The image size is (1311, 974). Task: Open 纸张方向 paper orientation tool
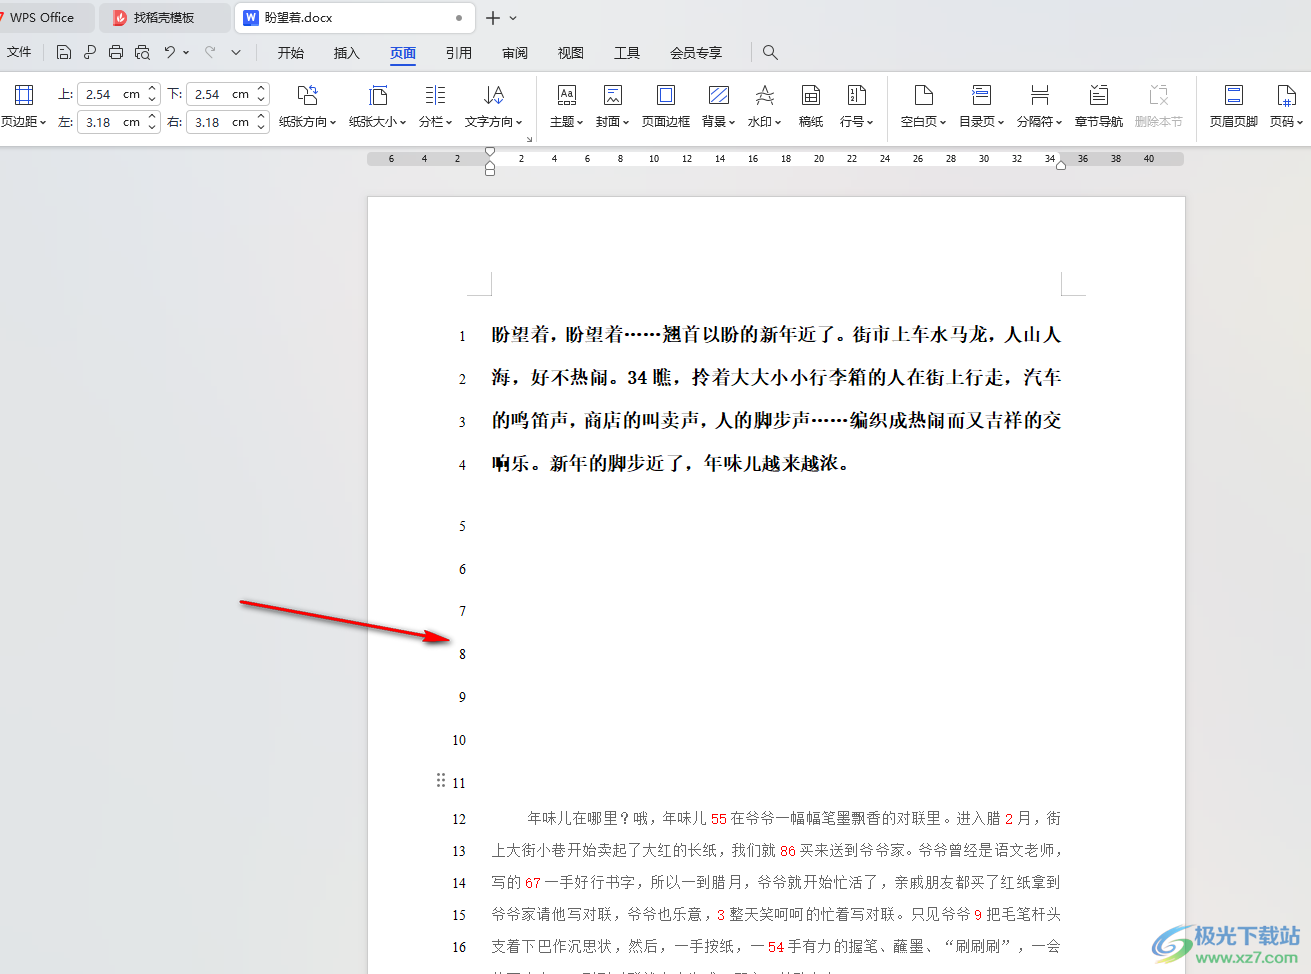[307, 107]
